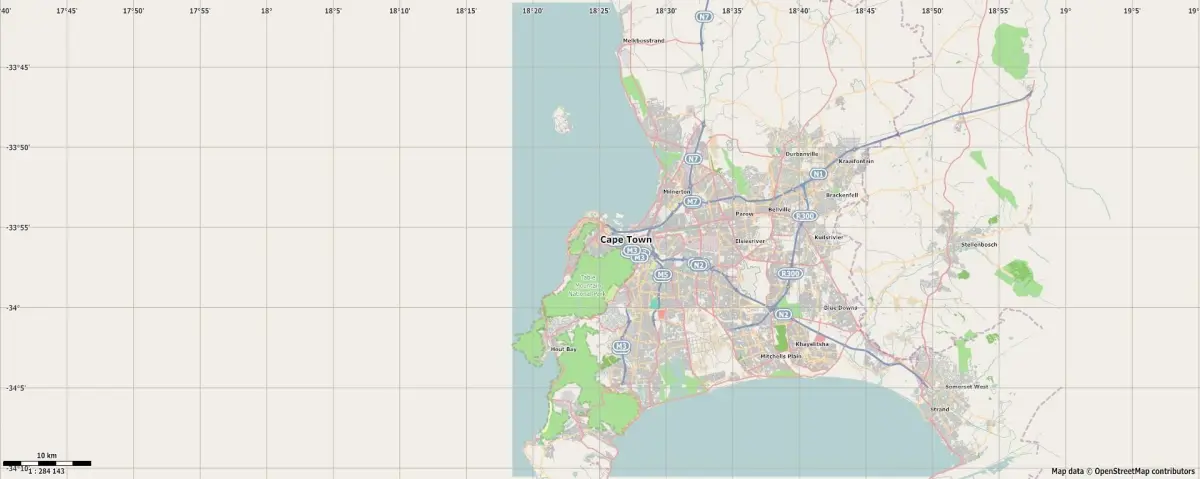The width and height of the screenshot is (1200, 479).
Task: Click the R300 shield near Bellville
Action: (805, 216)
